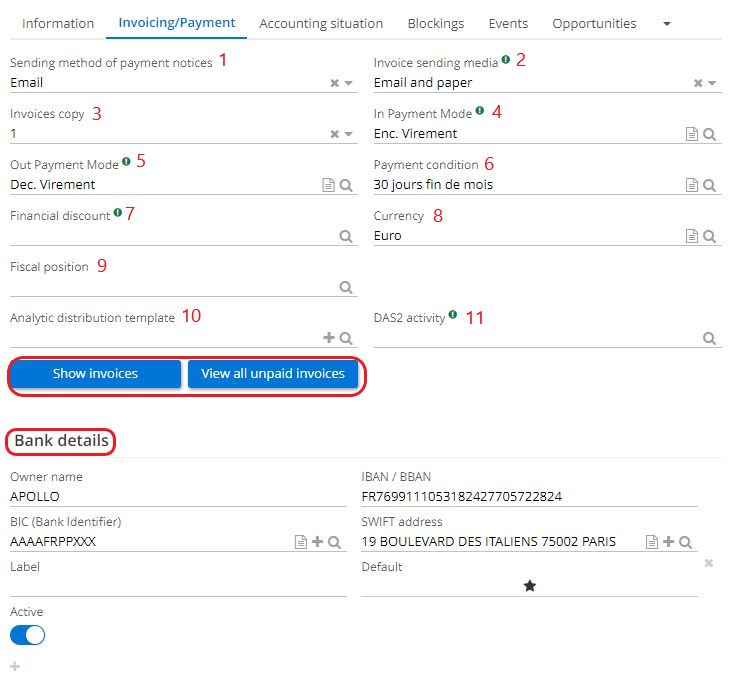This screenshot has height=693, width=729.
Task: Remove bank details entry with X icon
Action: [708, 564]
